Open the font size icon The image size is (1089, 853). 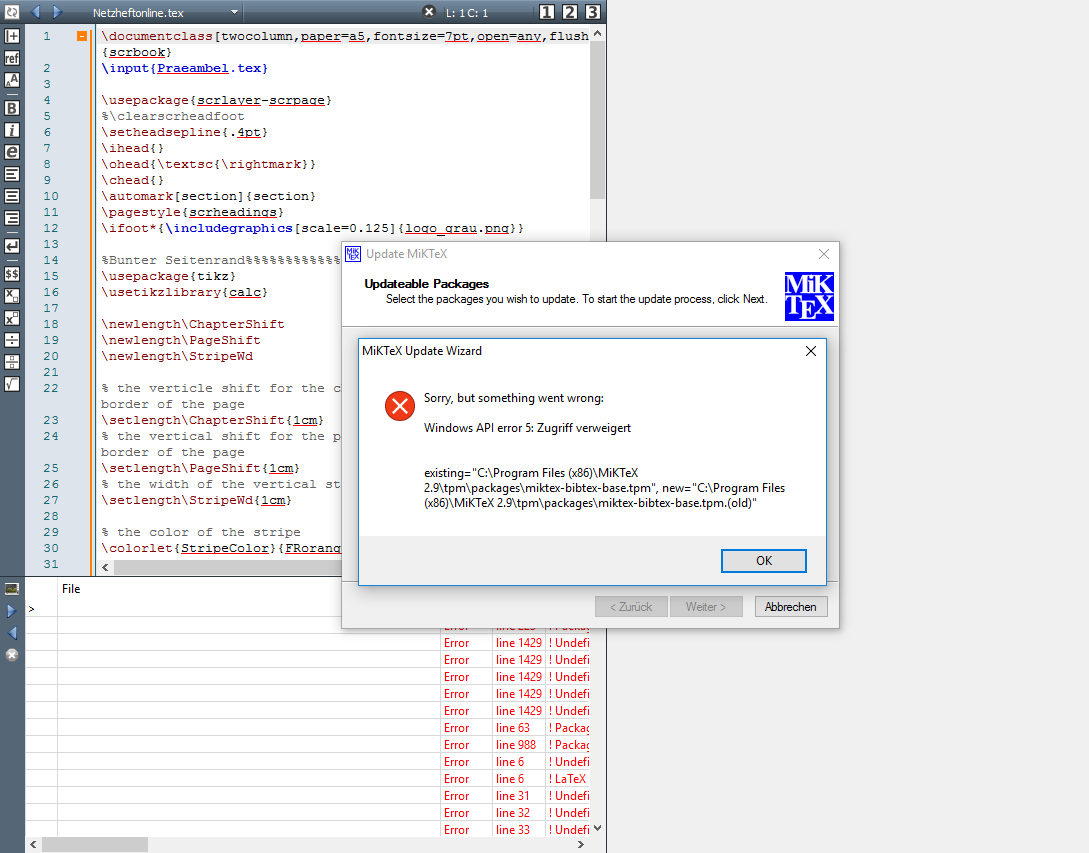point(12,81)
